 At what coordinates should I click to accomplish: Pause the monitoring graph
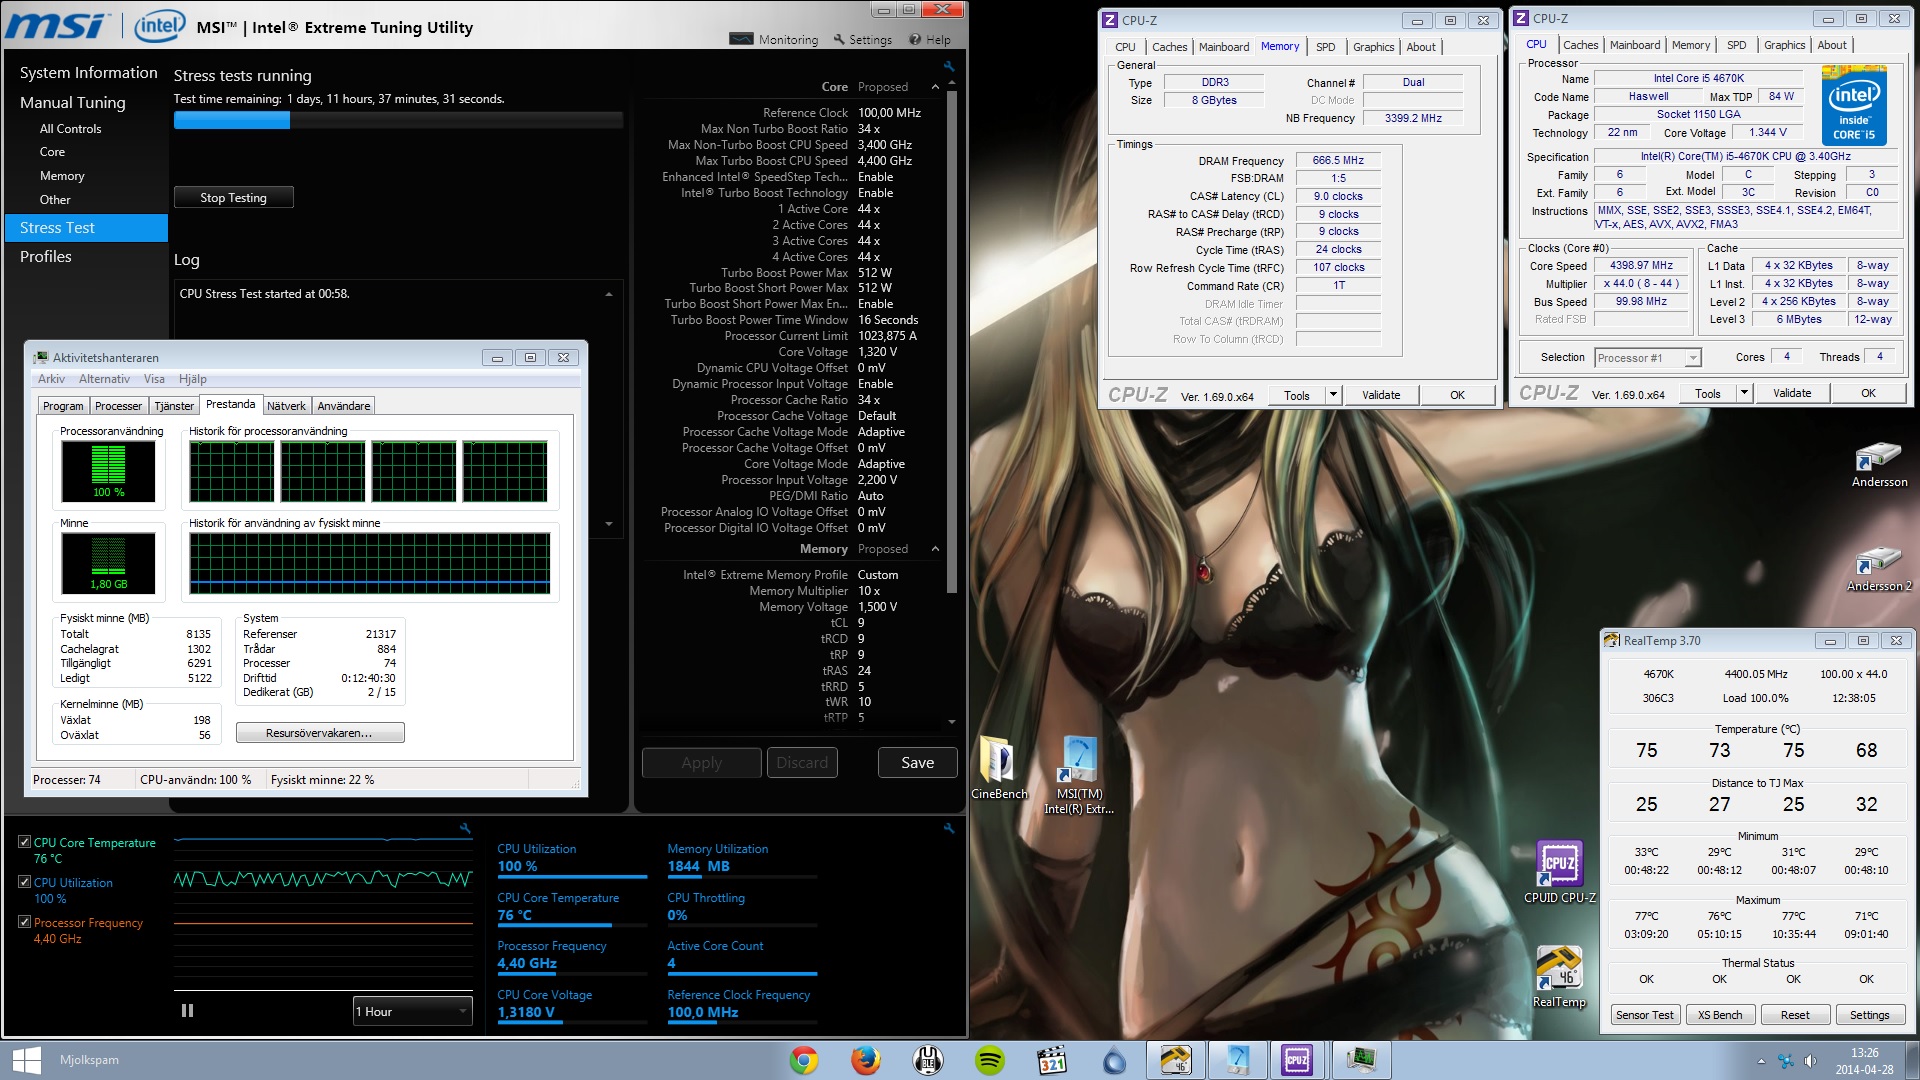click(187, 1011)
